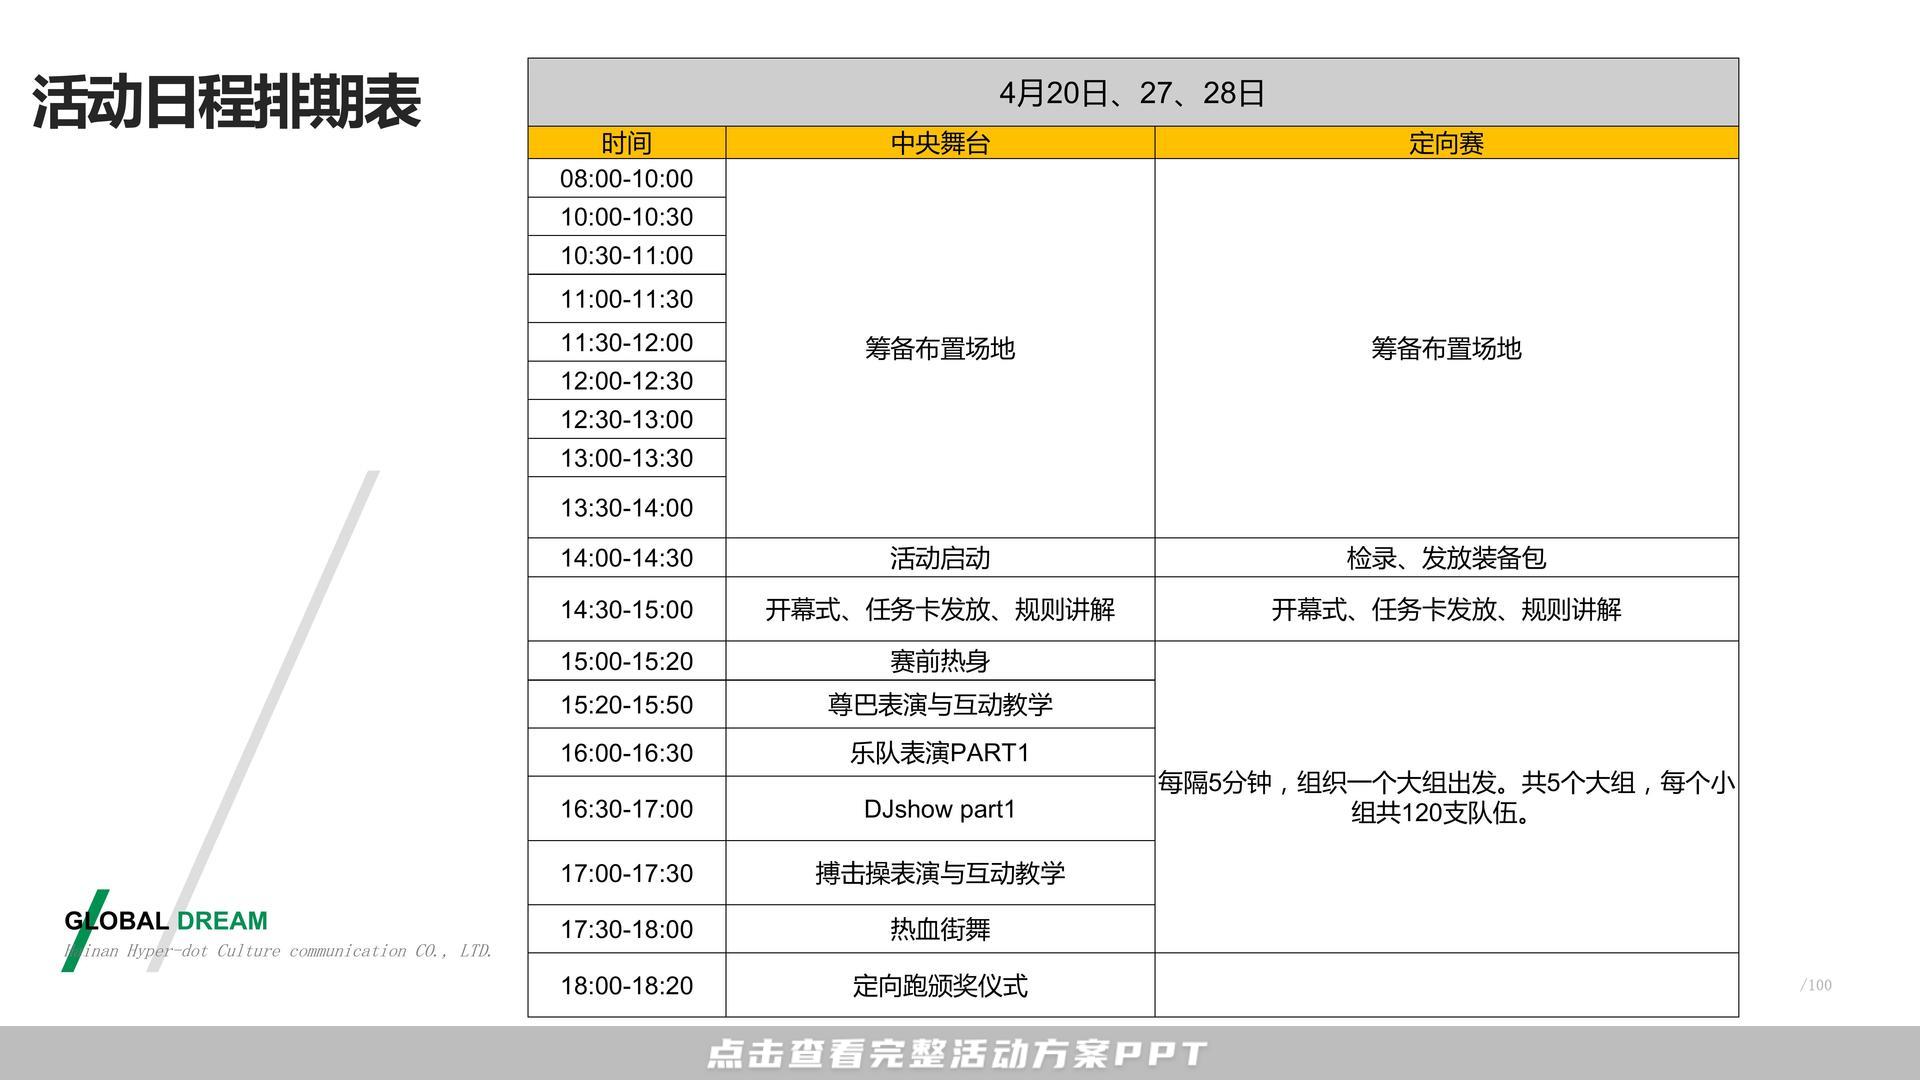
Task: Click the 活动启动 cell
Action: tap(940, 558)
